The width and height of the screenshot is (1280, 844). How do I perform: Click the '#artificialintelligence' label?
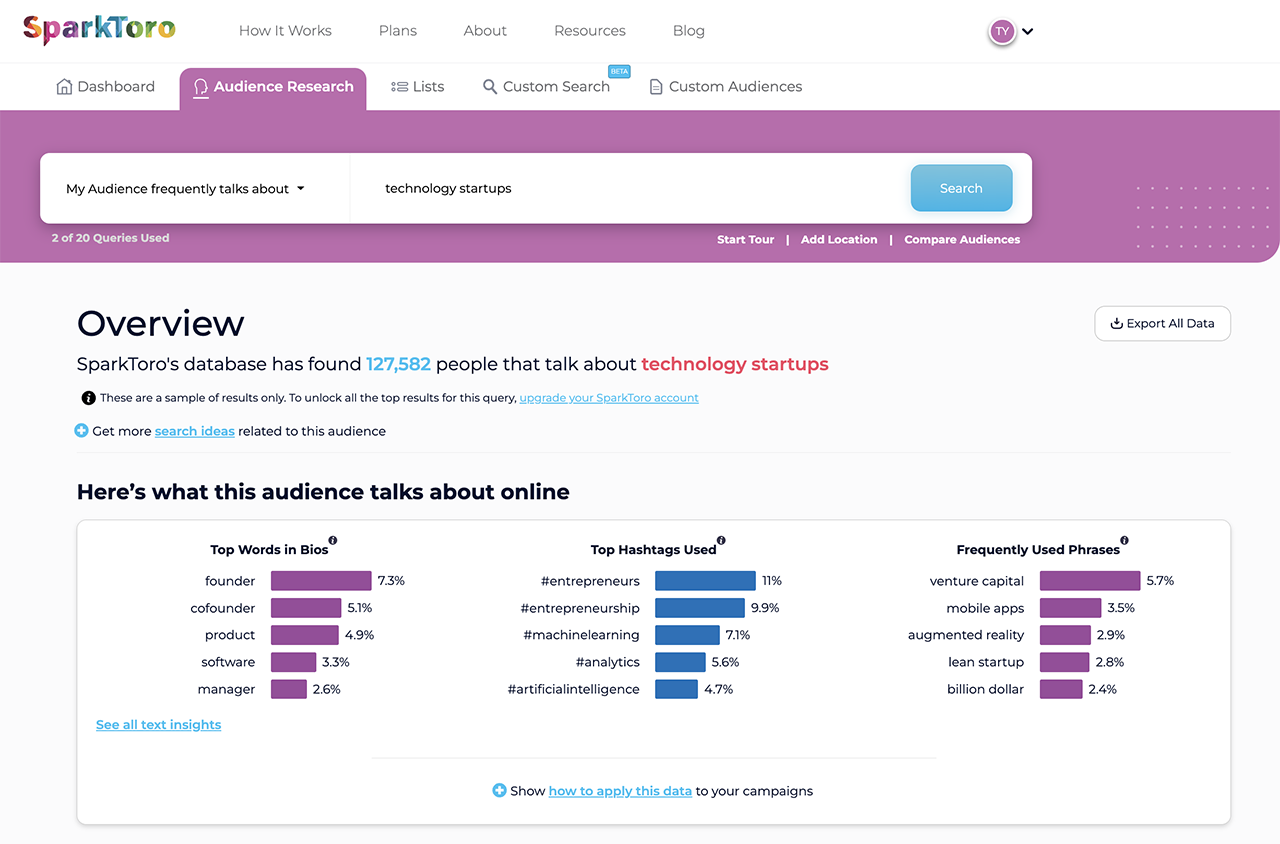(x=574, y=689)
